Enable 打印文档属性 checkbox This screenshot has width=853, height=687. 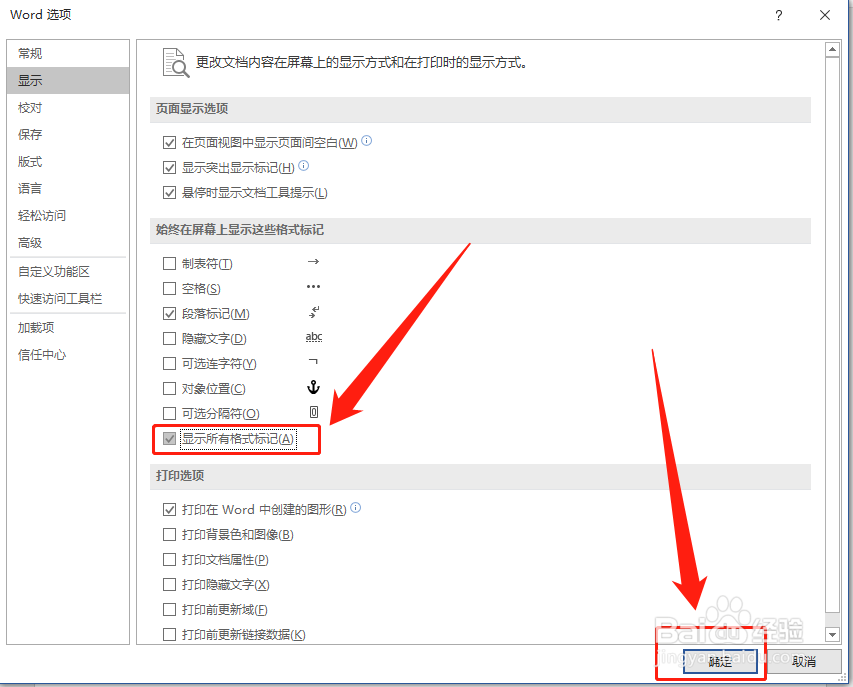tap(169, 560)
